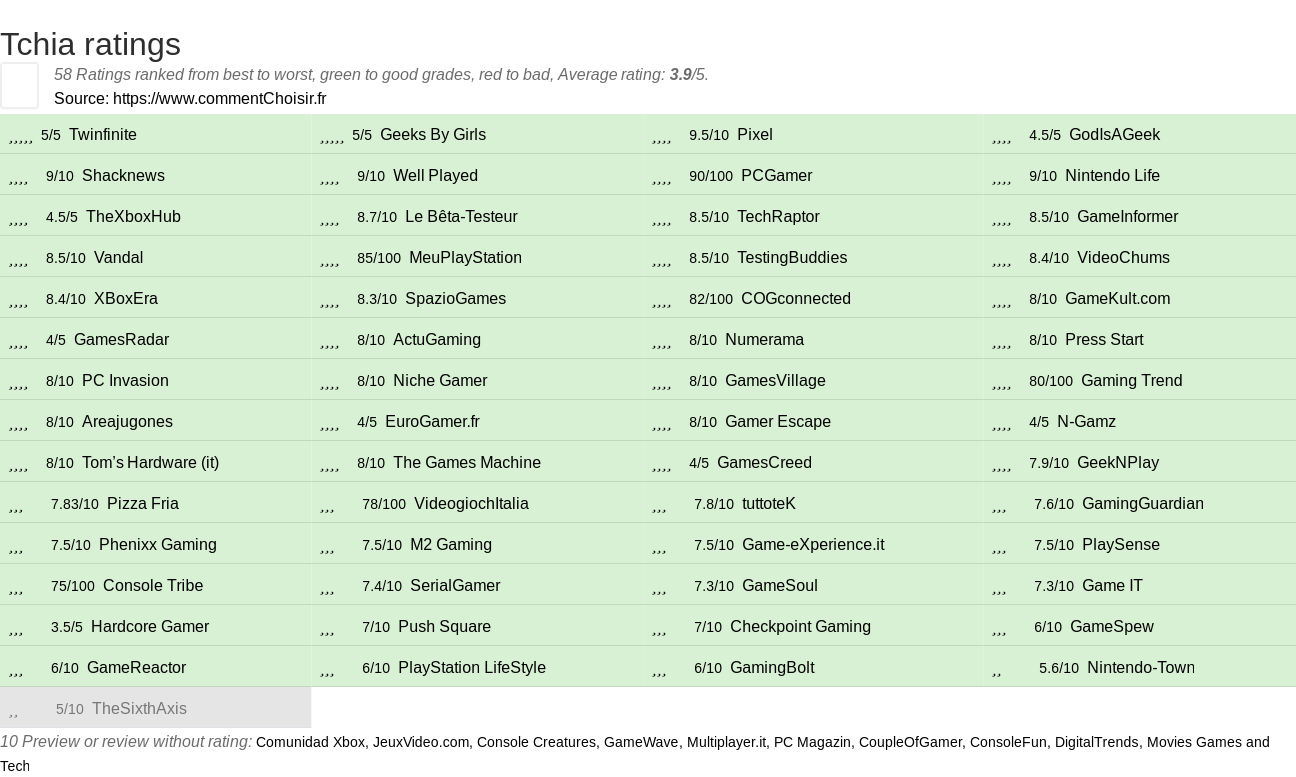
Task: Select the Game IT entry
Action: tap(1140, 585)
